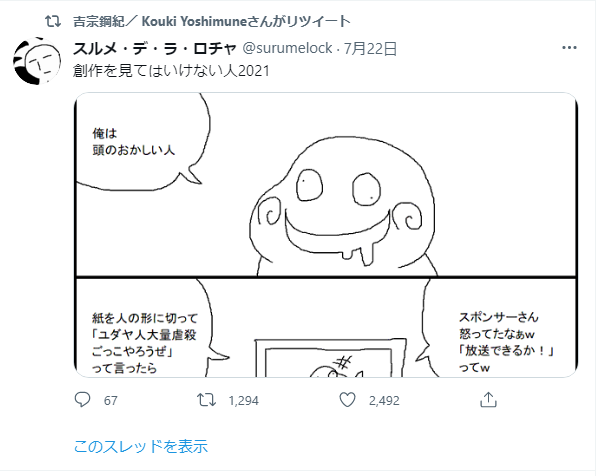Like the tweet with the heart icon
This screenshot has height=476, width=603.
[347, 400]
